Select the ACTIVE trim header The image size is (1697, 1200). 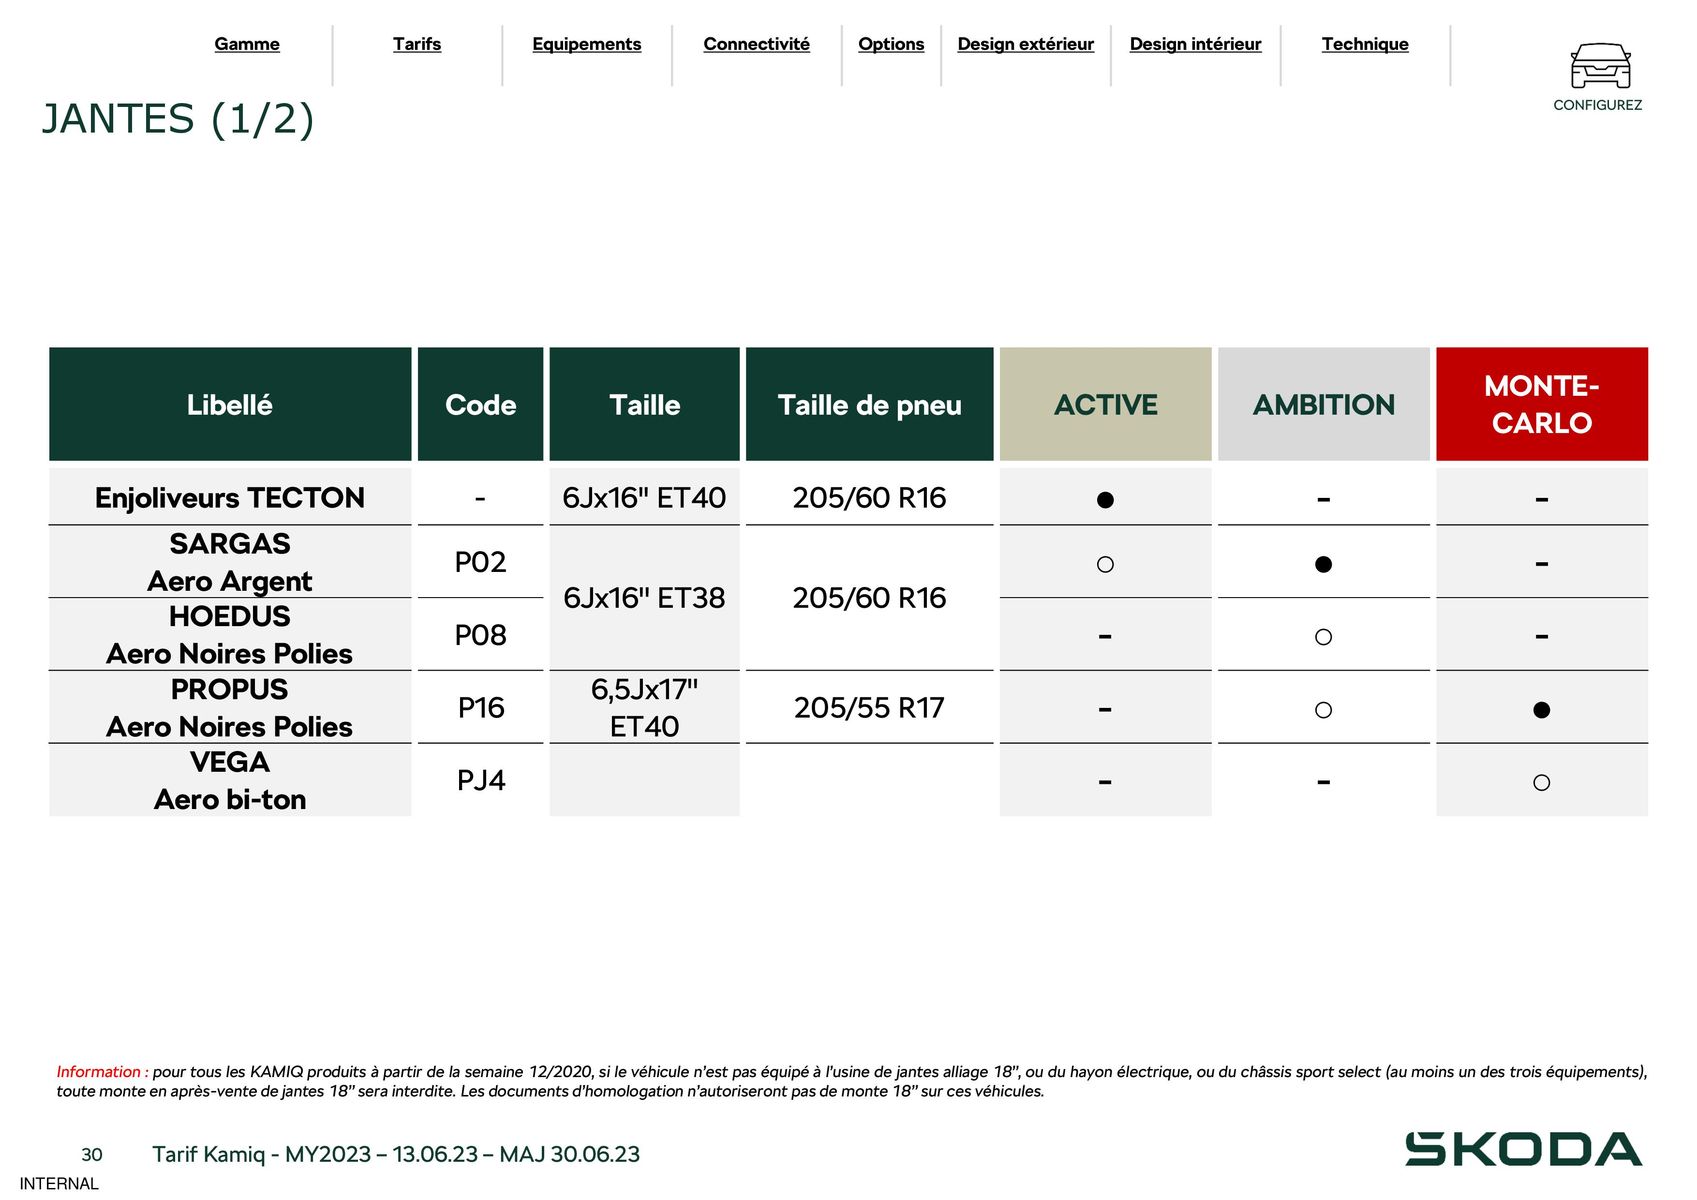(x=1106, y=404)
